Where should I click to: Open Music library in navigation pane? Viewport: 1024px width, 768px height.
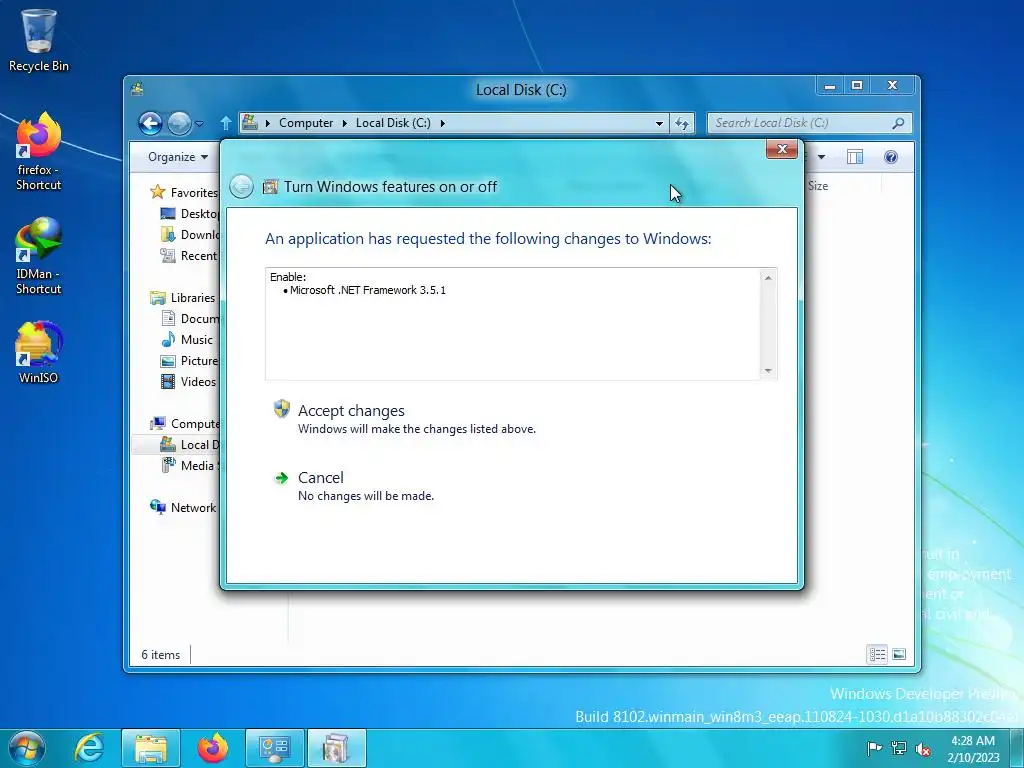(187, 340)
